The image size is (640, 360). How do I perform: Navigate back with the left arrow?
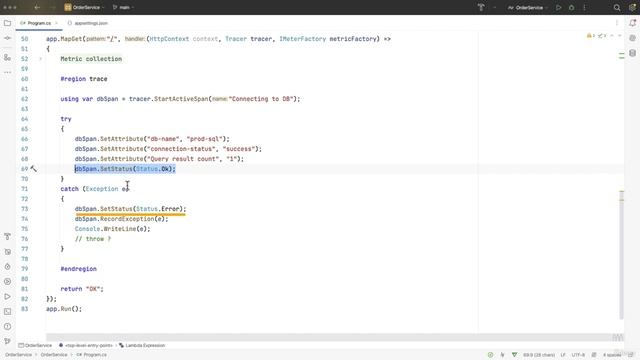point(37,7)
